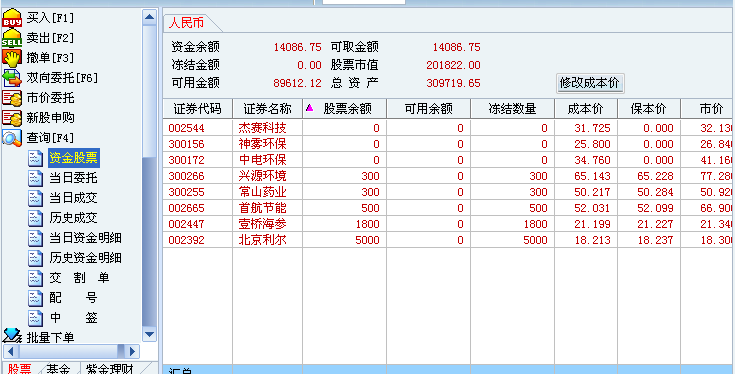Switch to the 人民币 tab
Screen dimensions: 735x374
pos(186,23)
